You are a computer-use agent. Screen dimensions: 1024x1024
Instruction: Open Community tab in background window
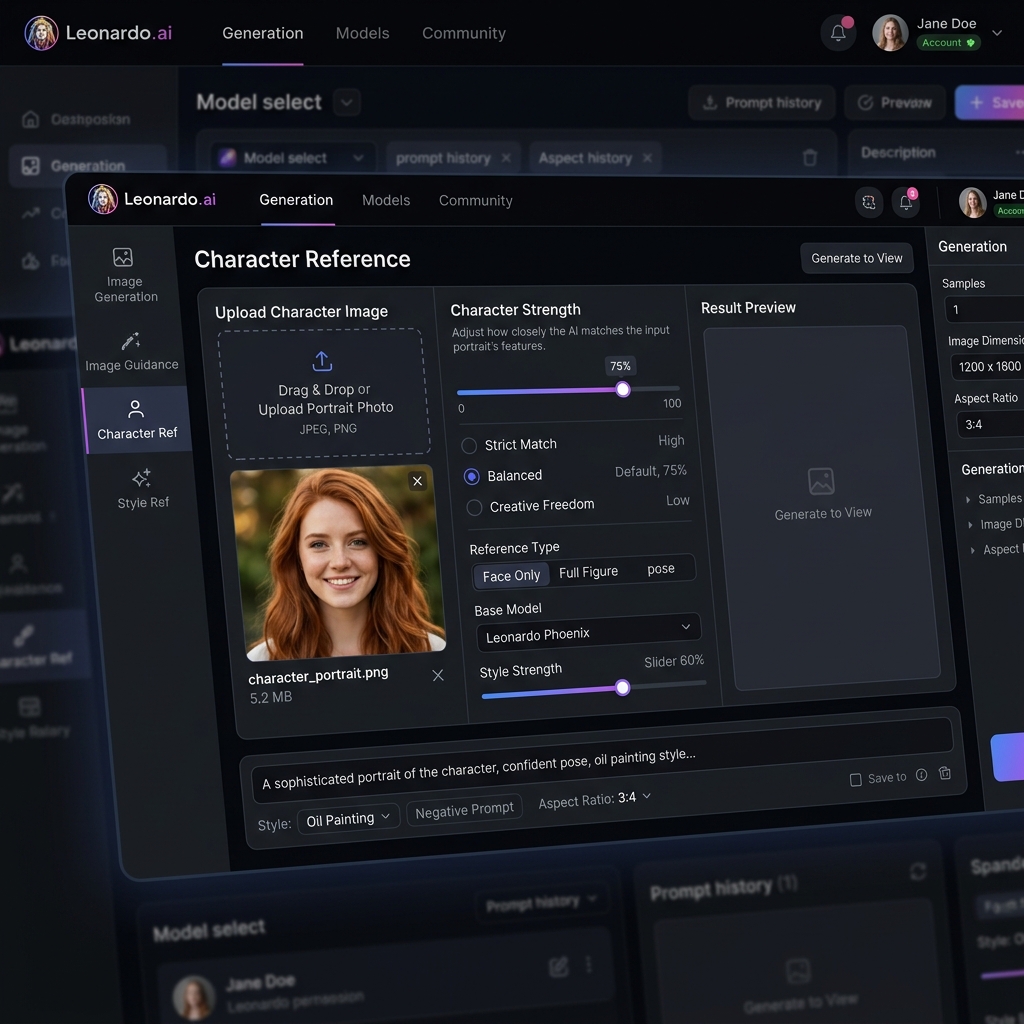[x=464, y=33]
